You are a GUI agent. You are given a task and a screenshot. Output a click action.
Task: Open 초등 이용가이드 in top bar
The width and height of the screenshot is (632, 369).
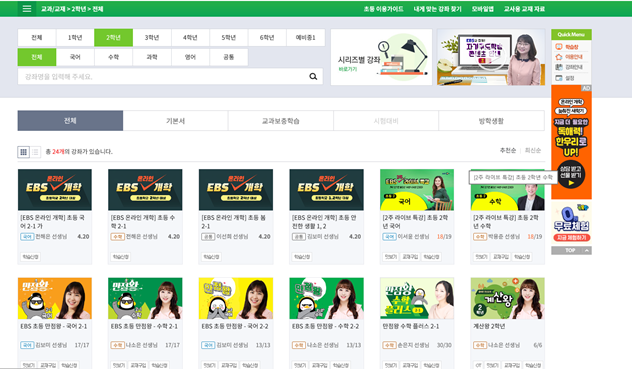click(x=383, y=9)
